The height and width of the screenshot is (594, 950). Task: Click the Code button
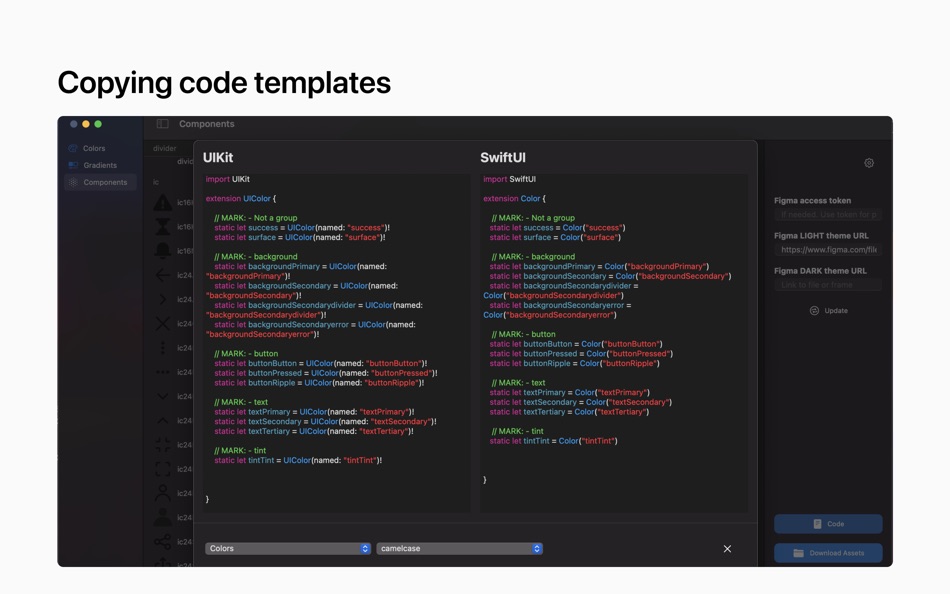[x=828, y=524]
